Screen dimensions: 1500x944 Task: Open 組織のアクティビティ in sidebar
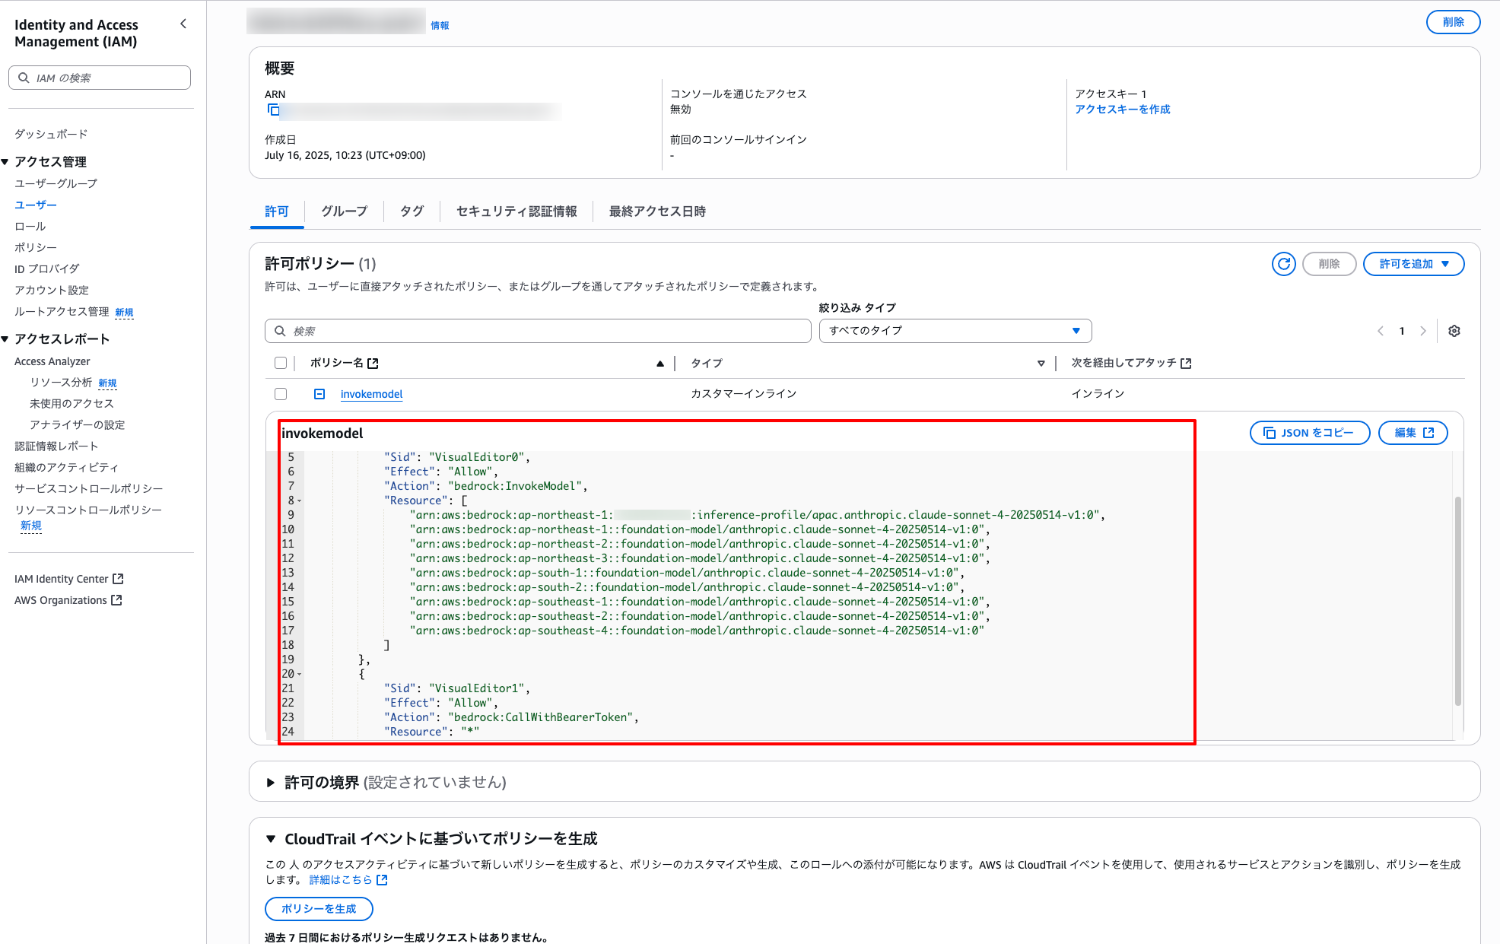[66, 468]
